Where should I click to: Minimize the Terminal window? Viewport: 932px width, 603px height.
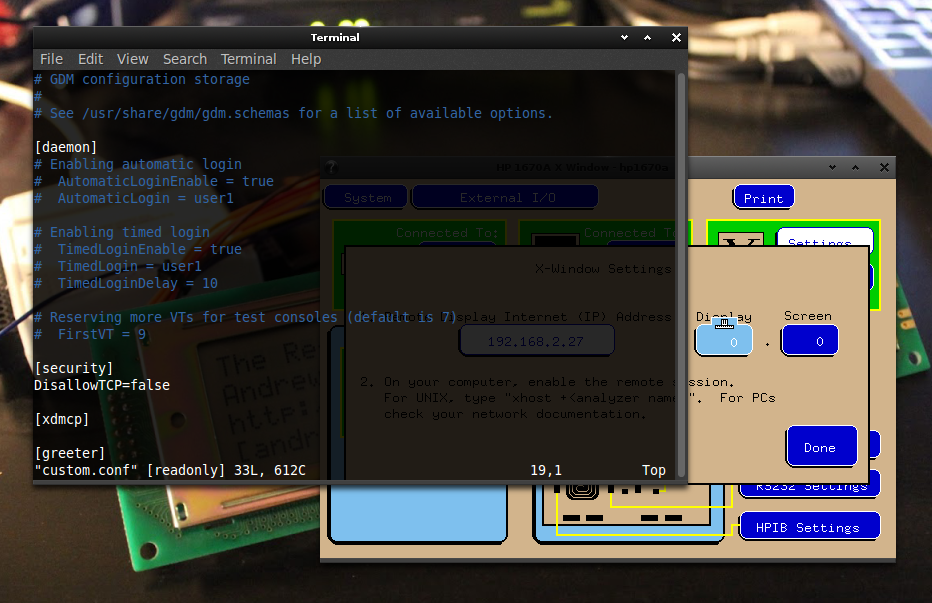click(x=624, y=37)
